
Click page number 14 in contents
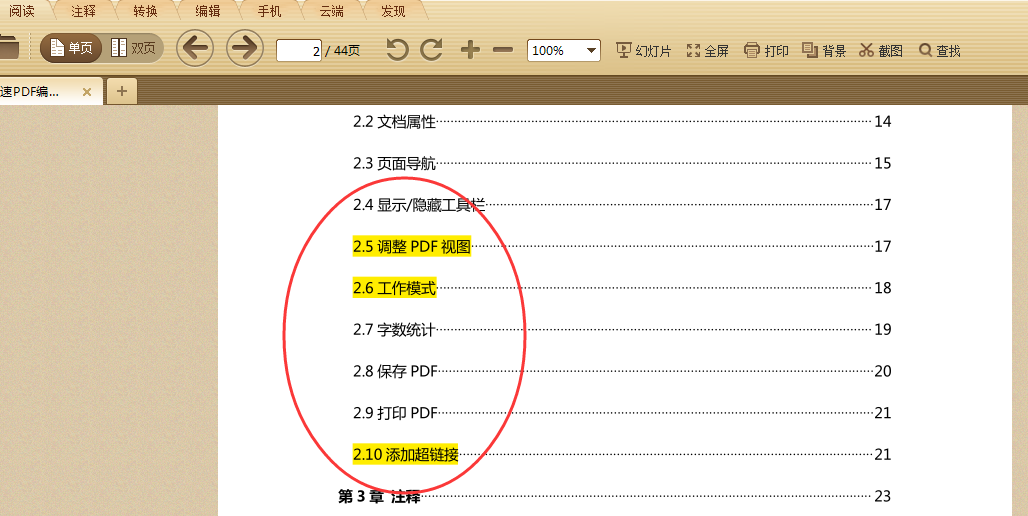(x=882, y=121)
